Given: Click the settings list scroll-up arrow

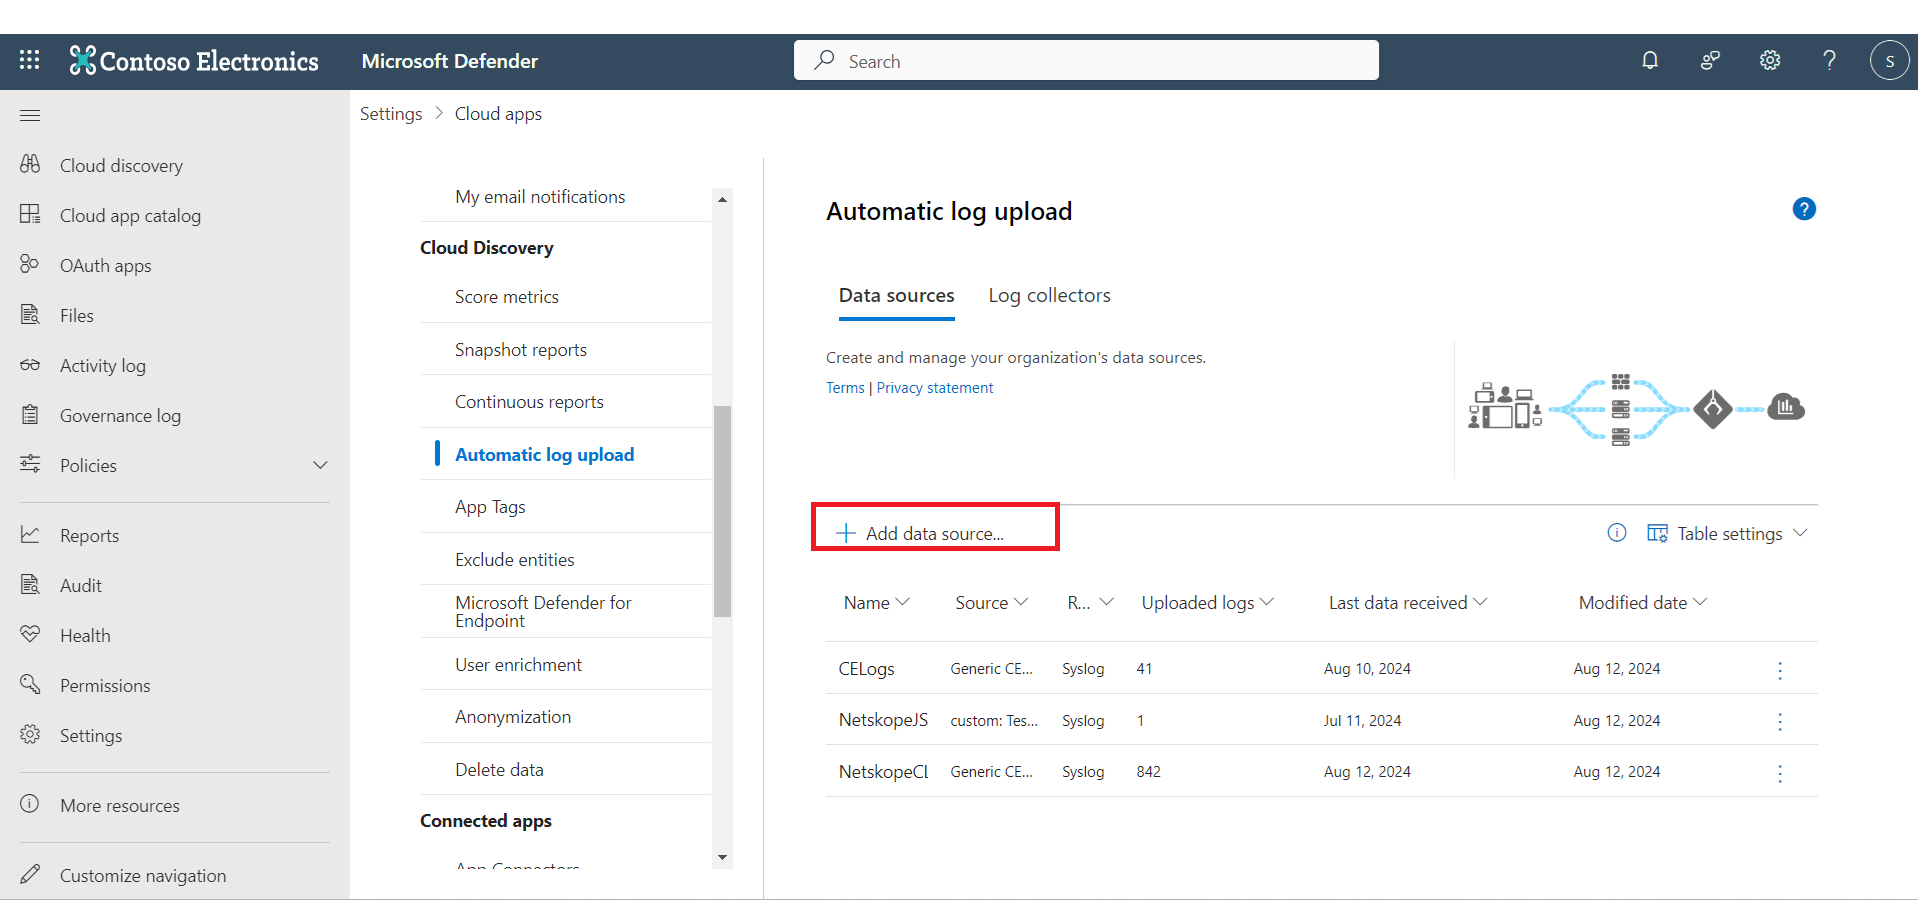Looking at the screenshot, I should click(722, 199).
